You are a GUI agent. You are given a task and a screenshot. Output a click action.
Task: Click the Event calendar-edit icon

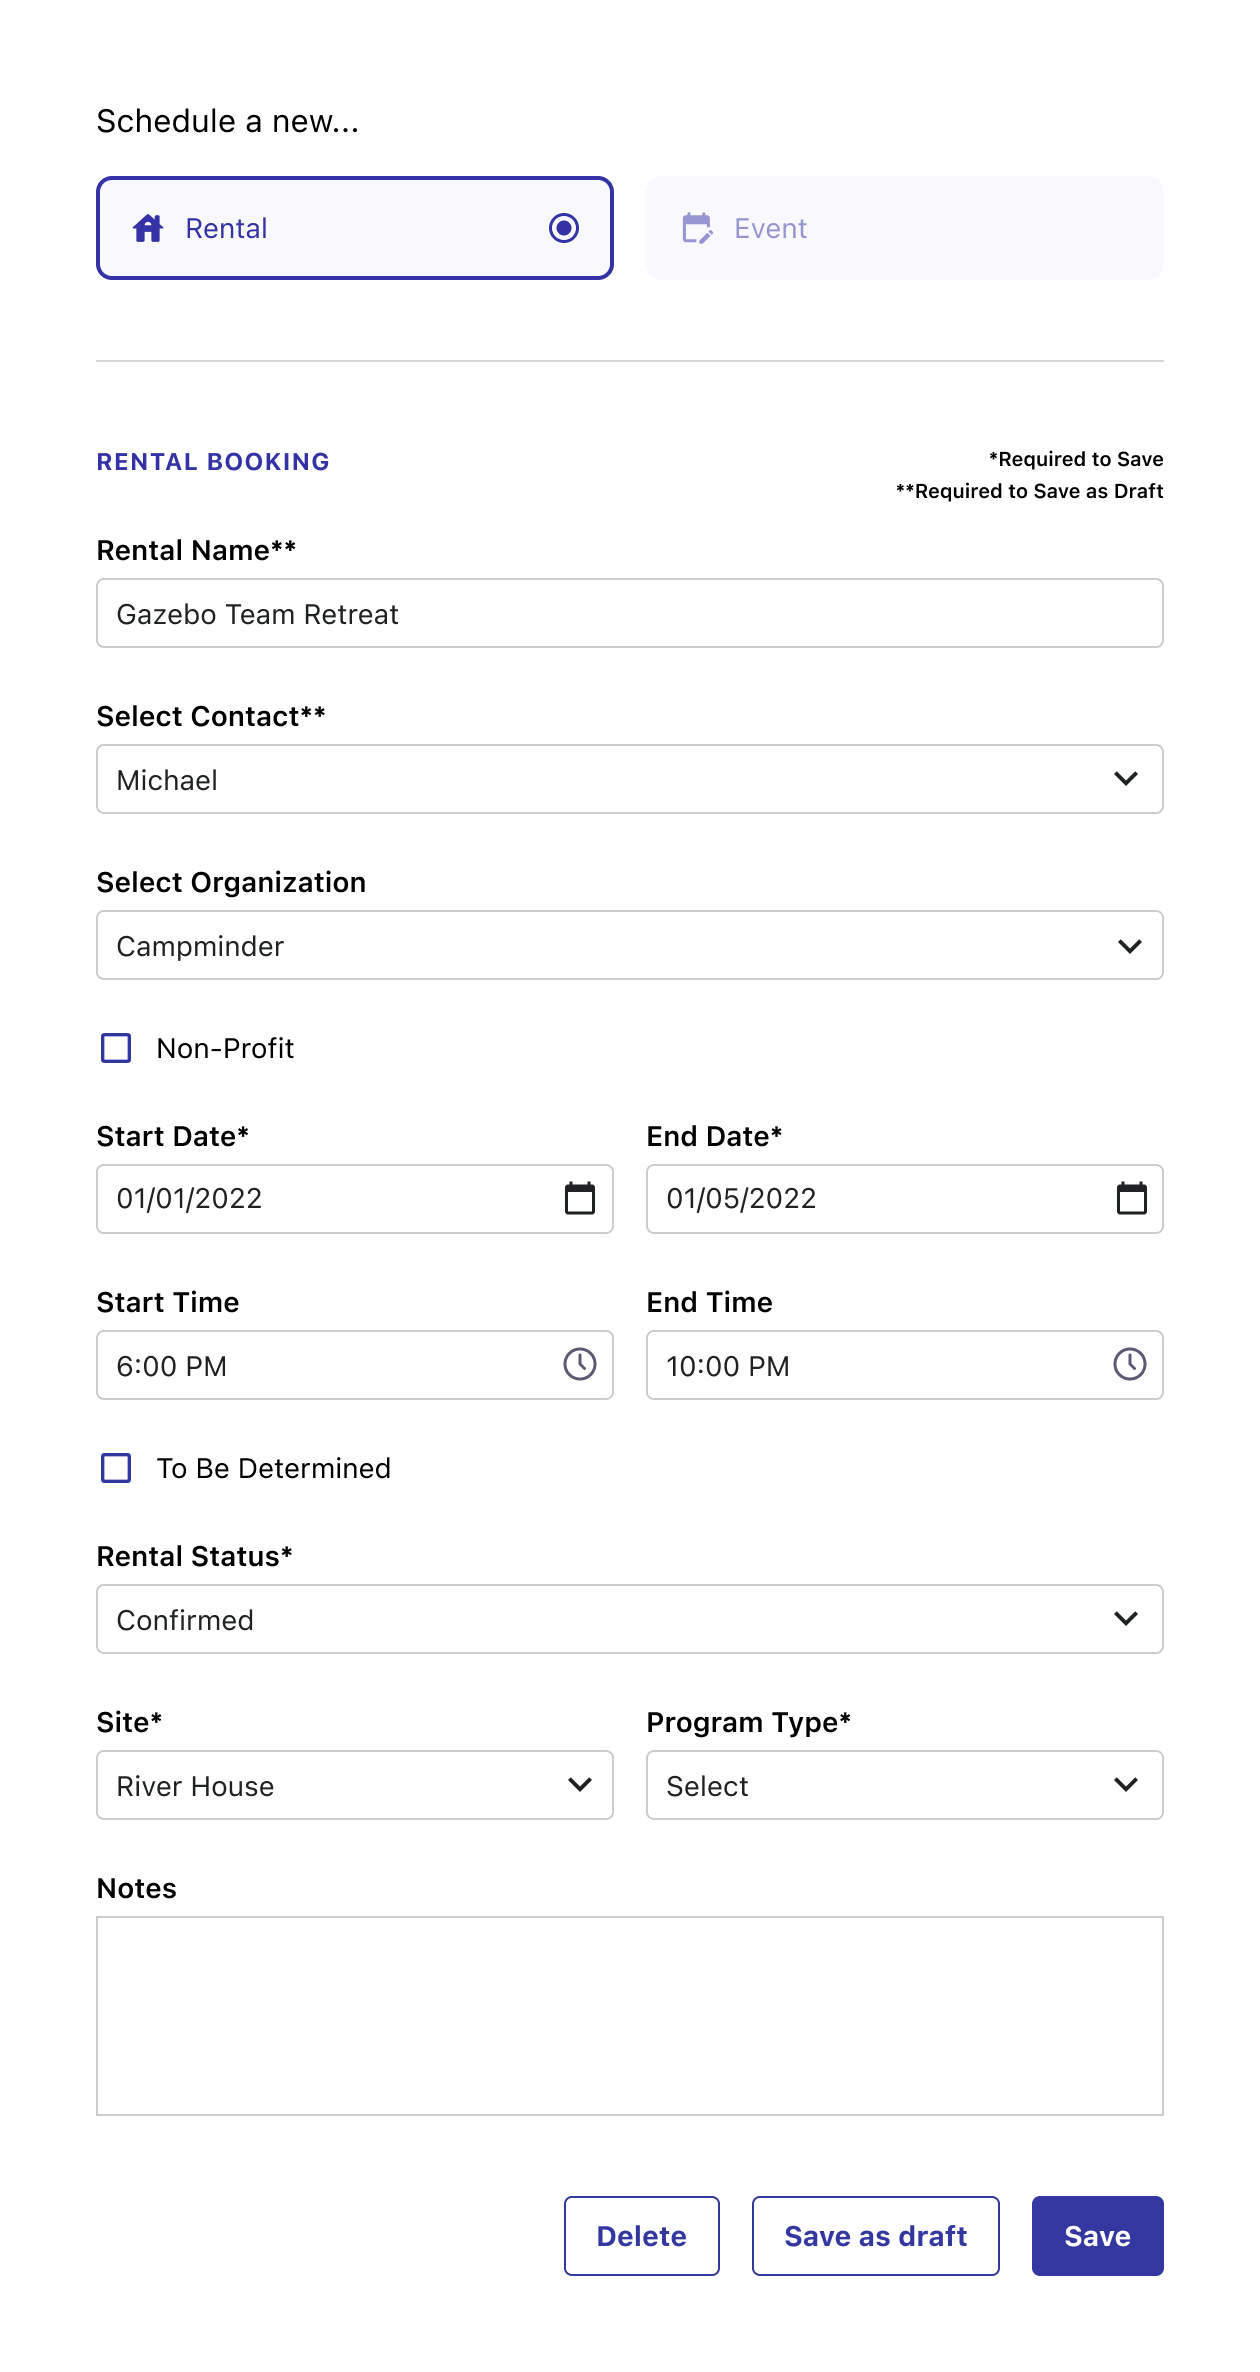(x=697, y=228)
